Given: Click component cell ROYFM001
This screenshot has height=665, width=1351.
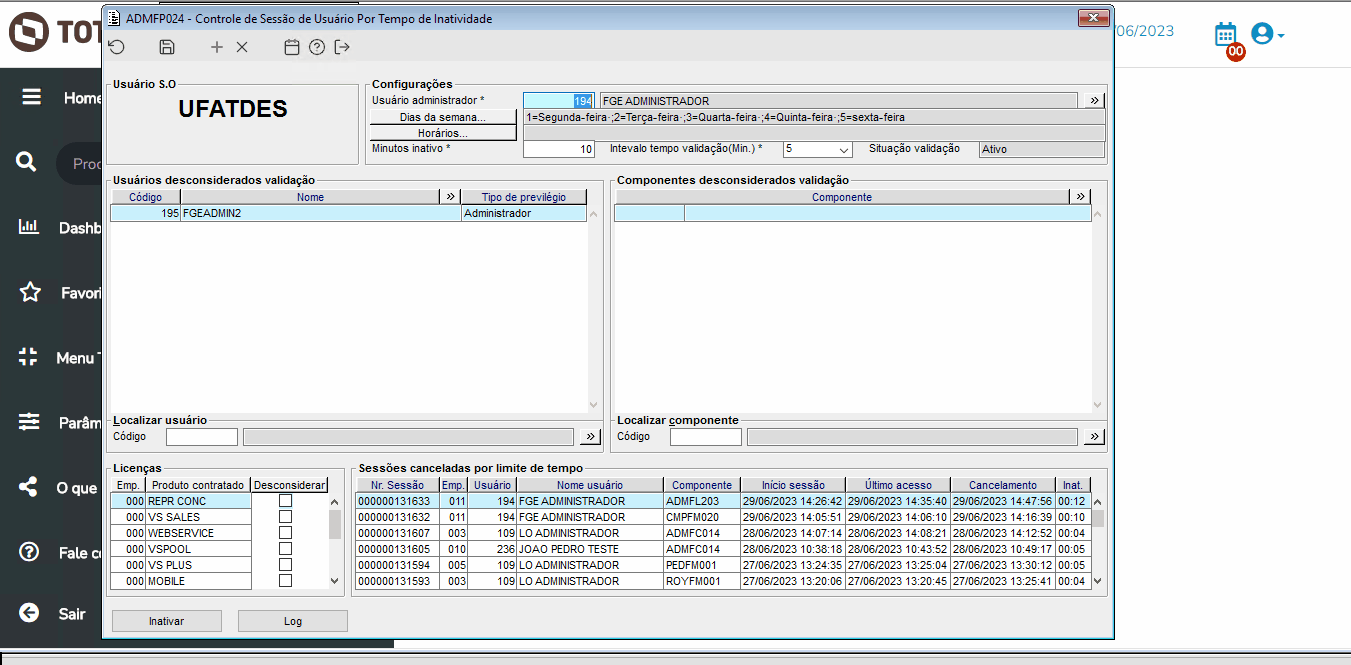Looking at the screenshot, I should point(702,581).
